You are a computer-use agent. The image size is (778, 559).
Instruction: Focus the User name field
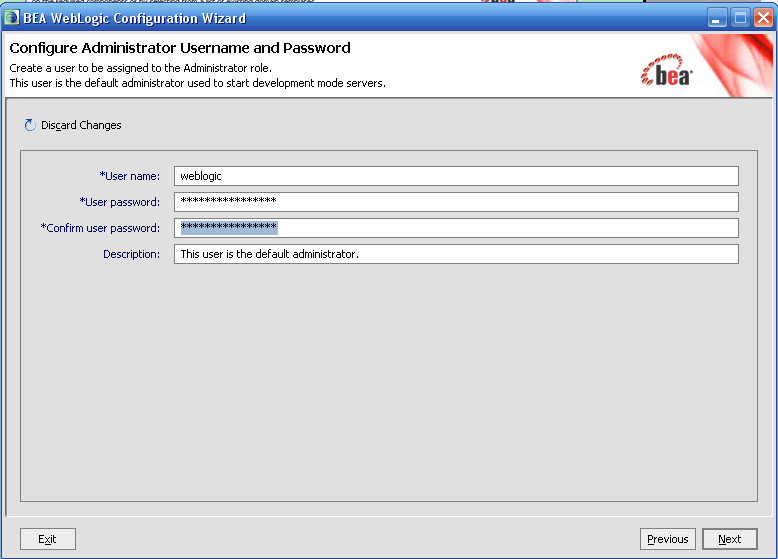tap(456, 176)
